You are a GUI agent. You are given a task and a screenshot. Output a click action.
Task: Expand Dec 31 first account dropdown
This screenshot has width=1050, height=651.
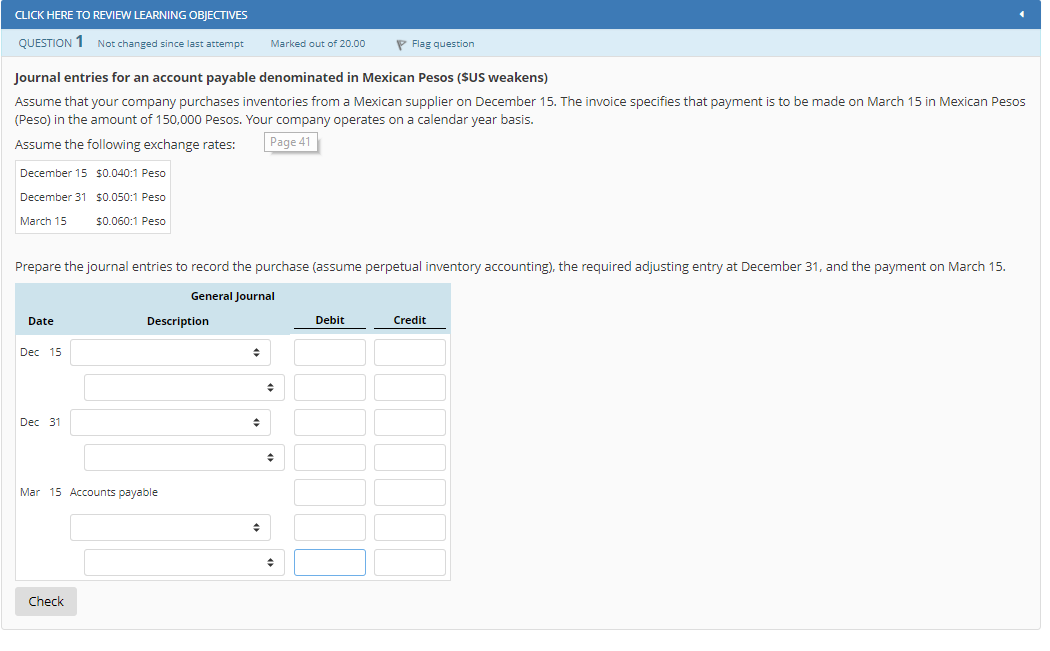[x=170, y=422]
